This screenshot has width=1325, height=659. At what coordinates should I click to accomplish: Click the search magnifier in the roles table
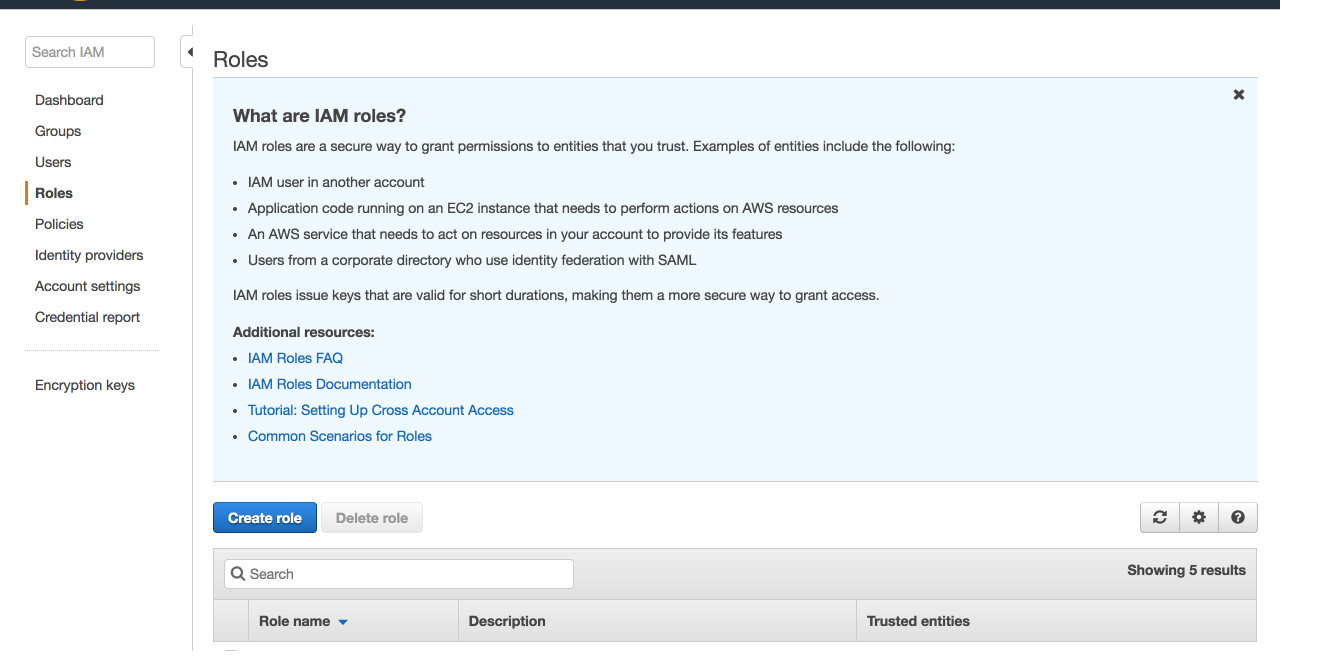(238, 573)
